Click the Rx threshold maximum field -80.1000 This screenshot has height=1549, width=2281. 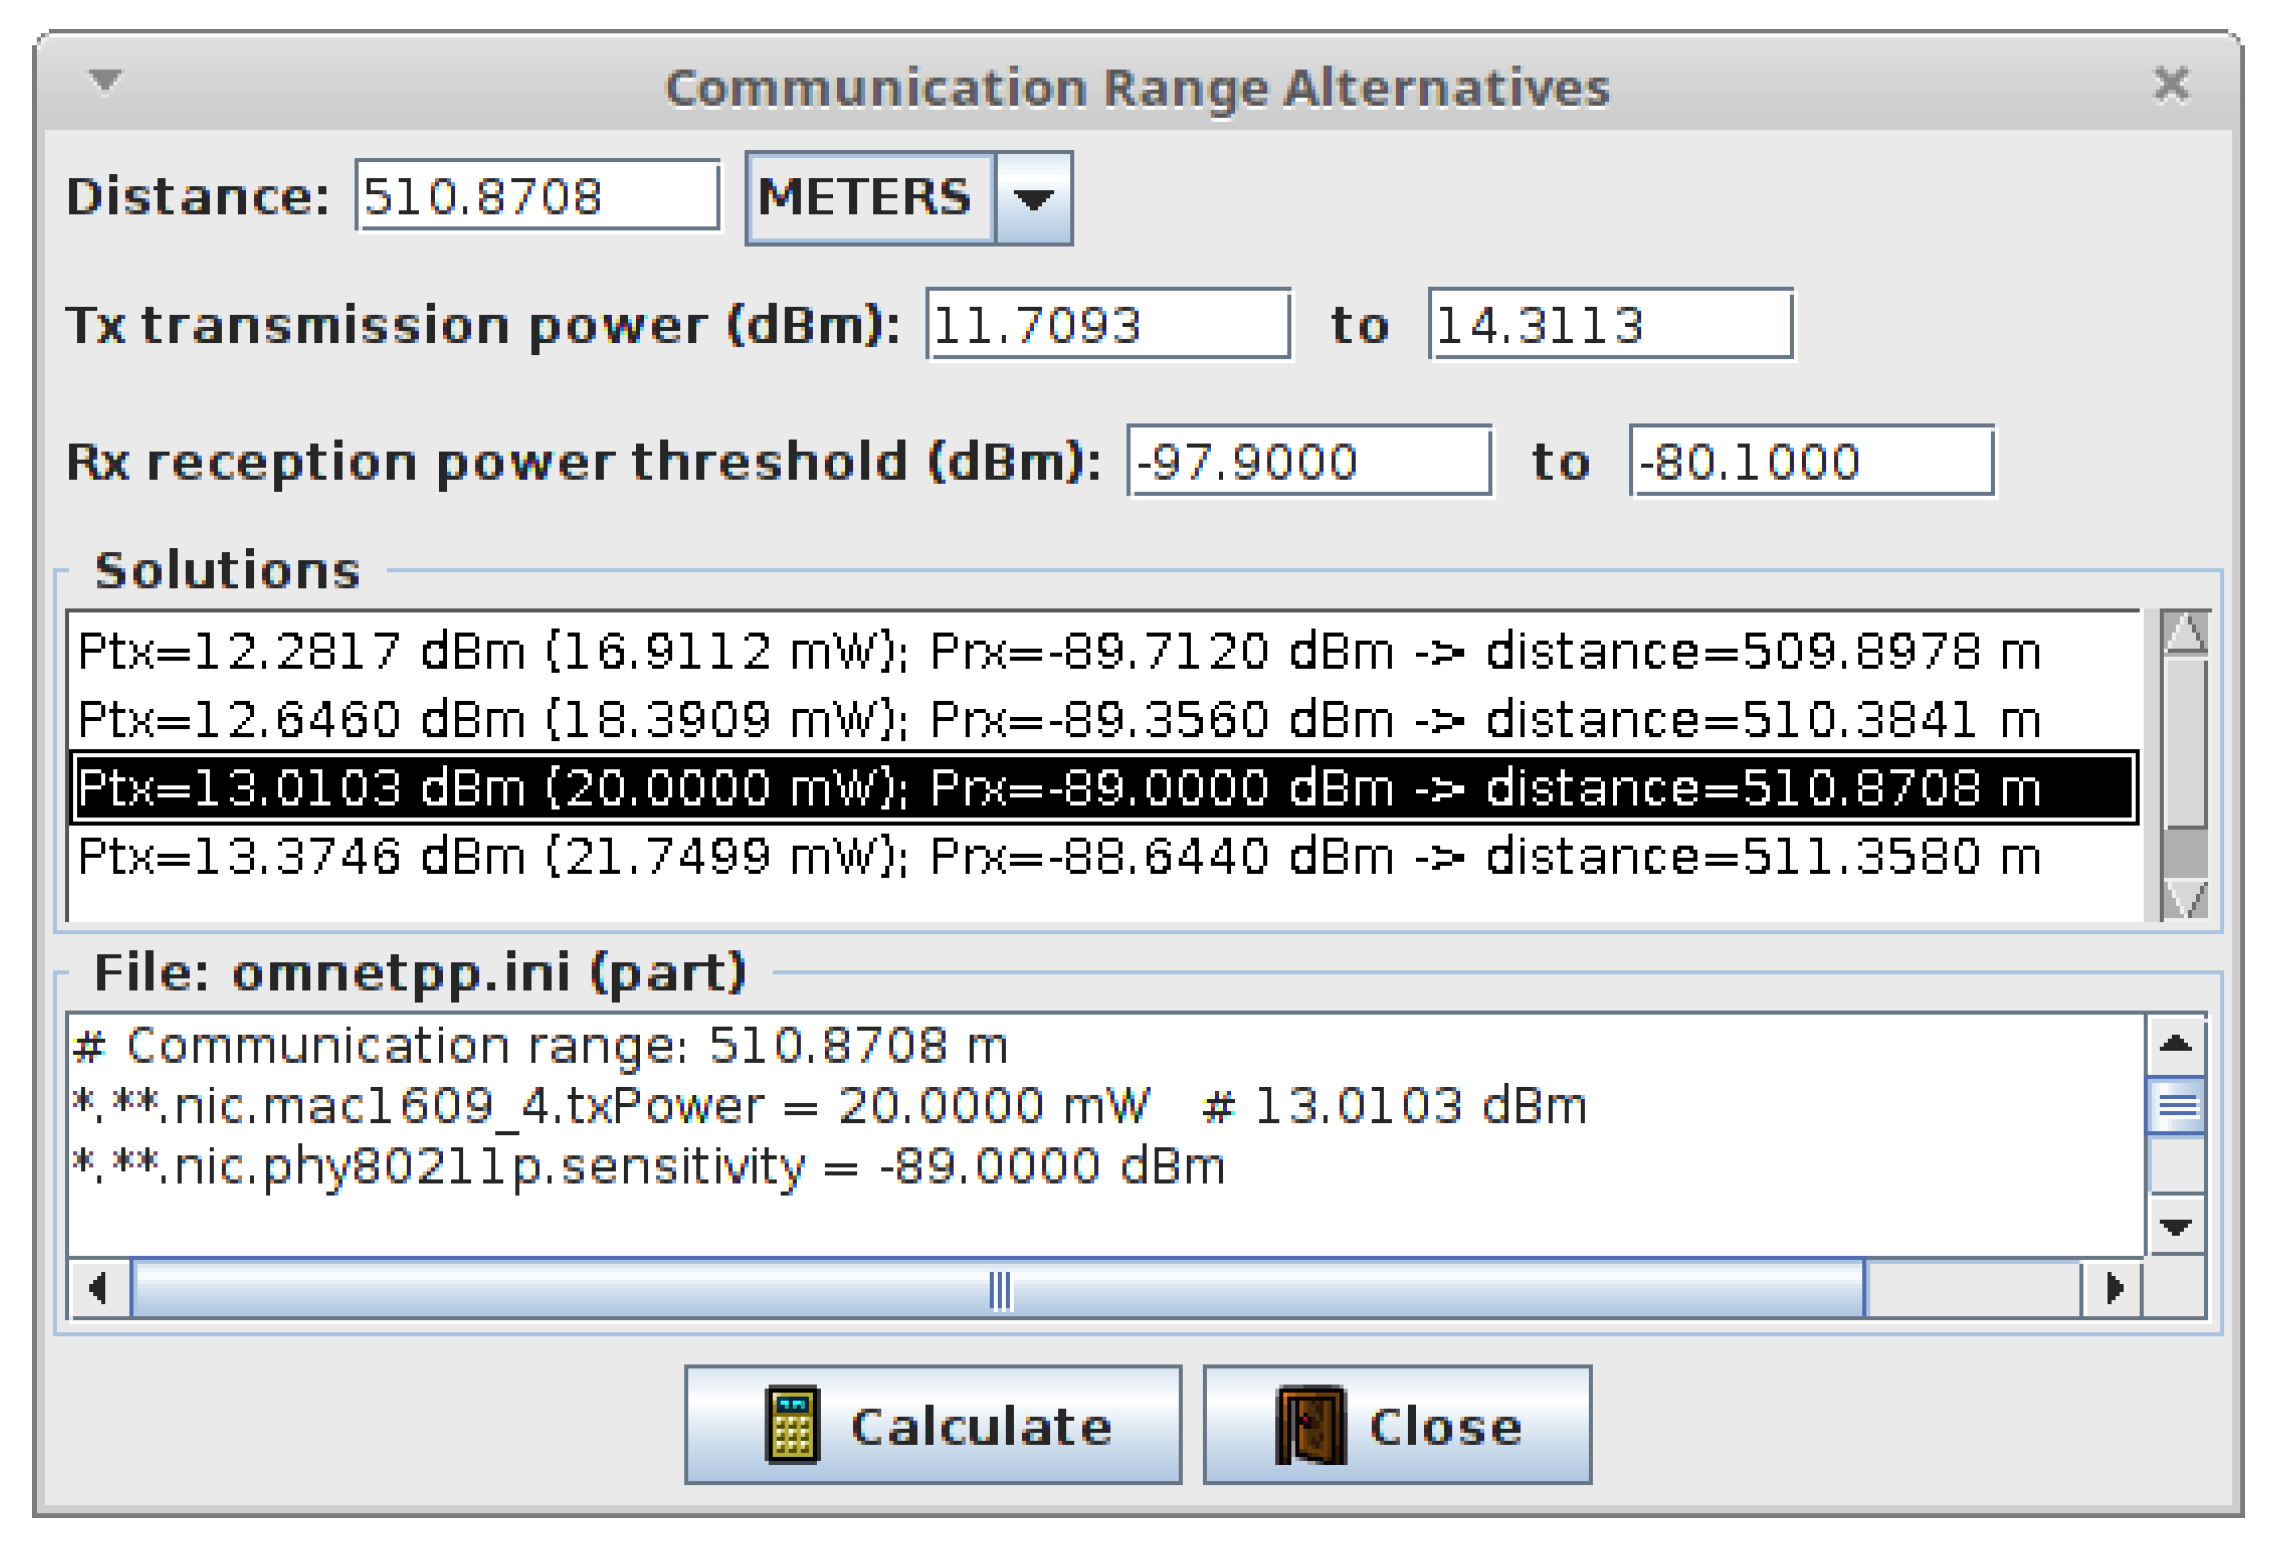click(x=1811, y=461)
